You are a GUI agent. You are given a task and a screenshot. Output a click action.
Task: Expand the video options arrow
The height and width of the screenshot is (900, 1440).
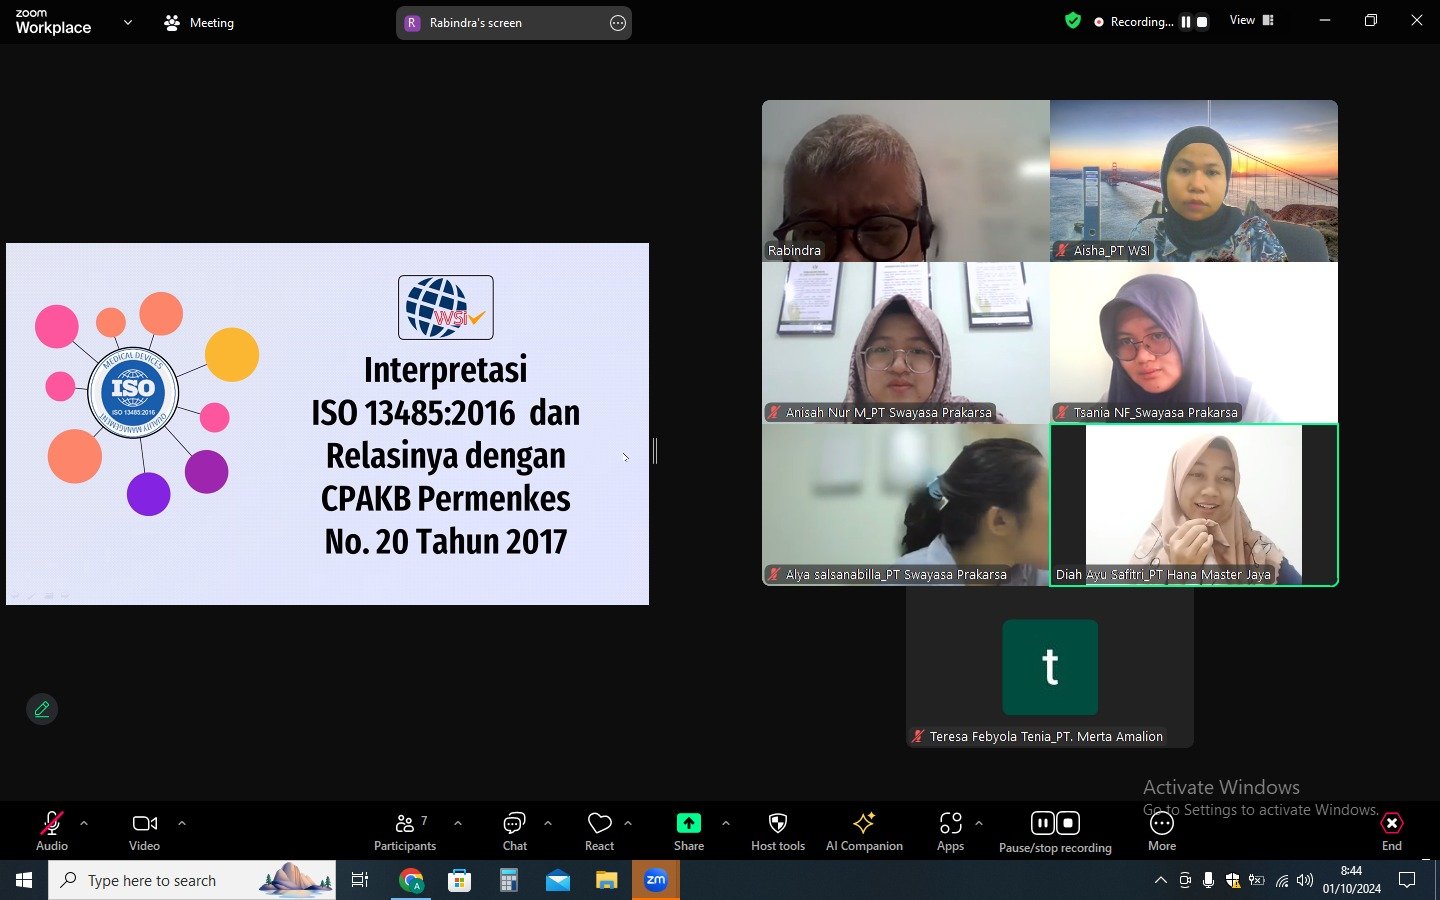[182, 823]
